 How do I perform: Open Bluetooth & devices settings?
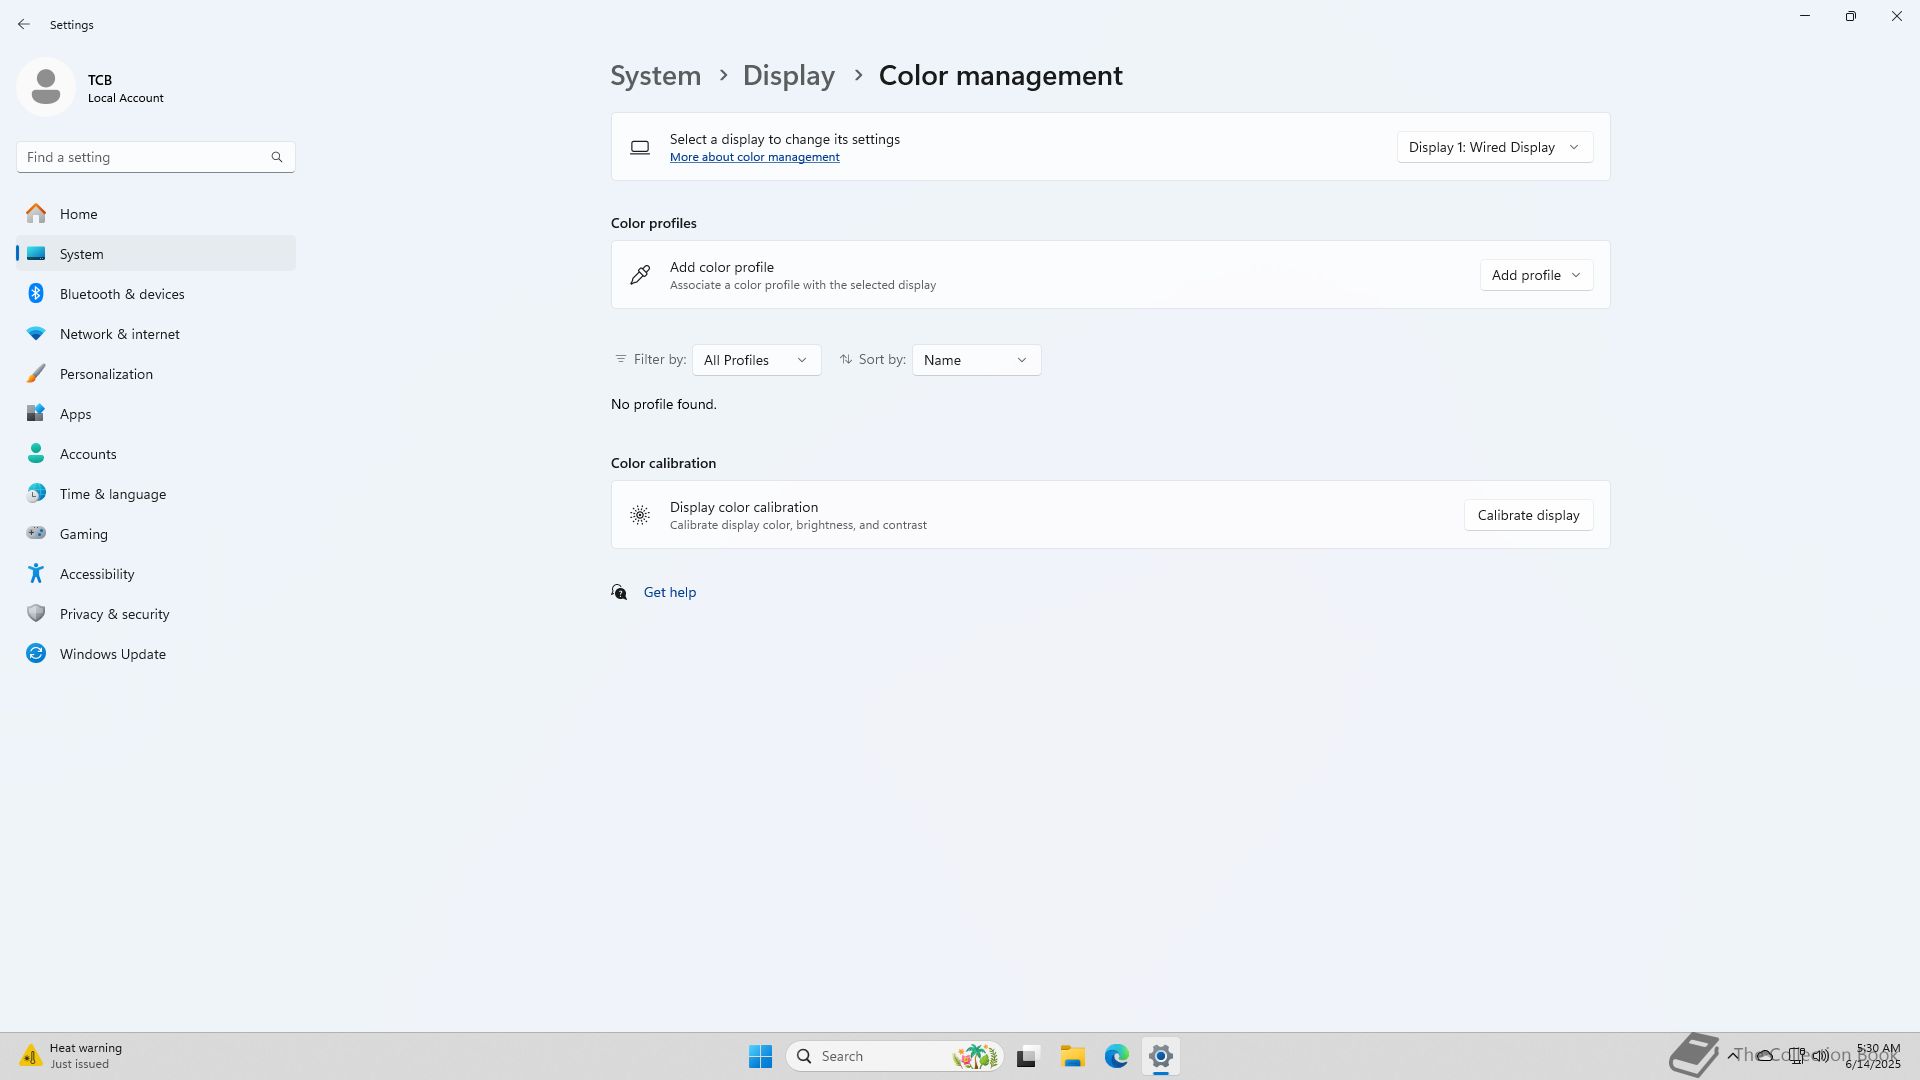tap(121, 294)
